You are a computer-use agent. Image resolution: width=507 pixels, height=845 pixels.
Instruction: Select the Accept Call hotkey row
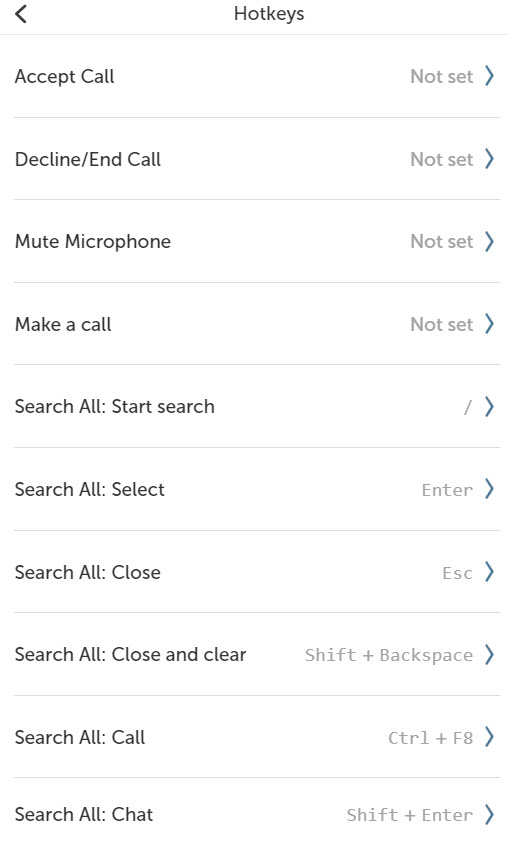coord(256,77)
